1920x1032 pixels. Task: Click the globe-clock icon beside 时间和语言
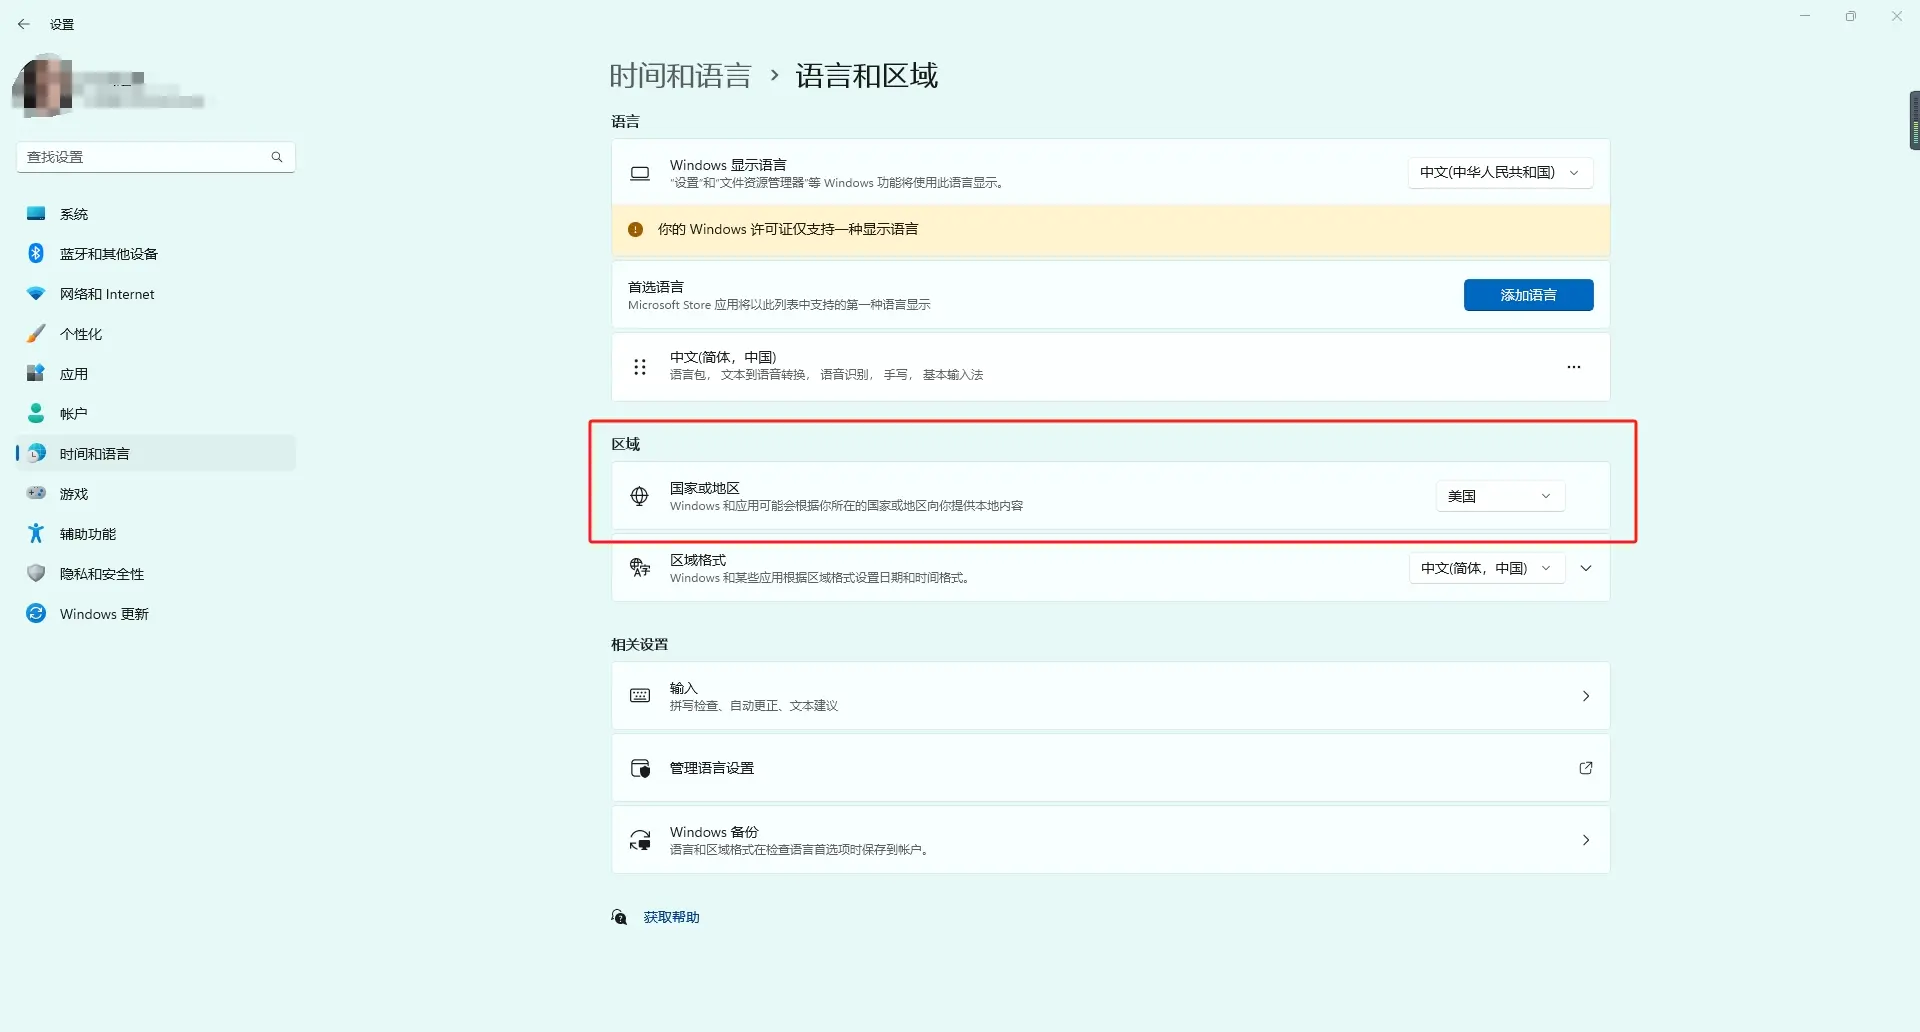tap(36, 453)
